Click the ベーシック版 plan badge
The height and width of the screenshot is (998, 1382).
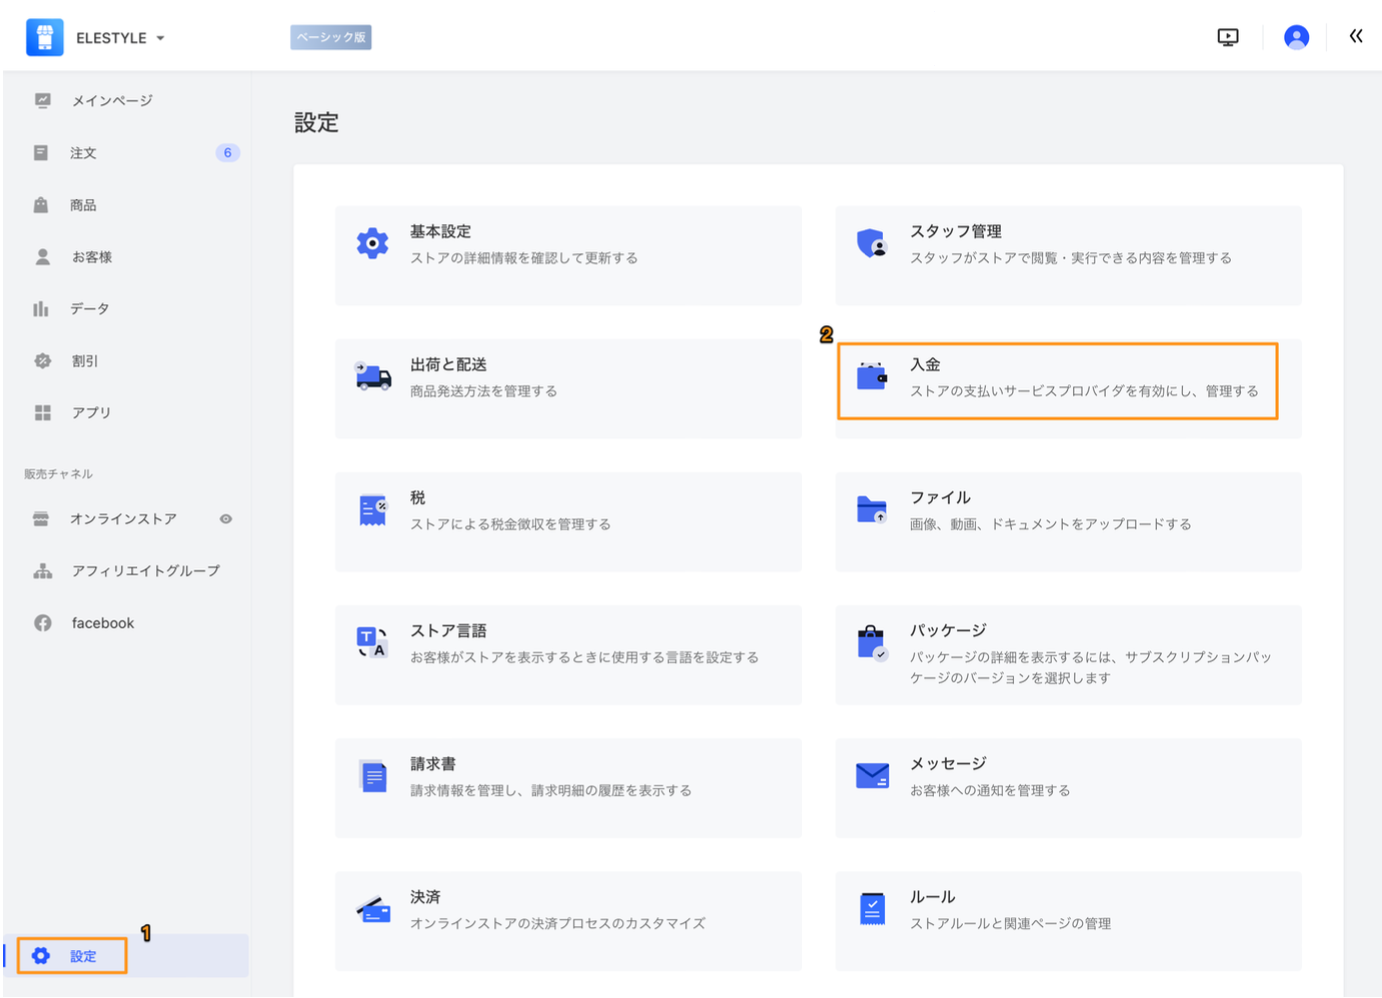pyautogui.click(x=330, y=36)
